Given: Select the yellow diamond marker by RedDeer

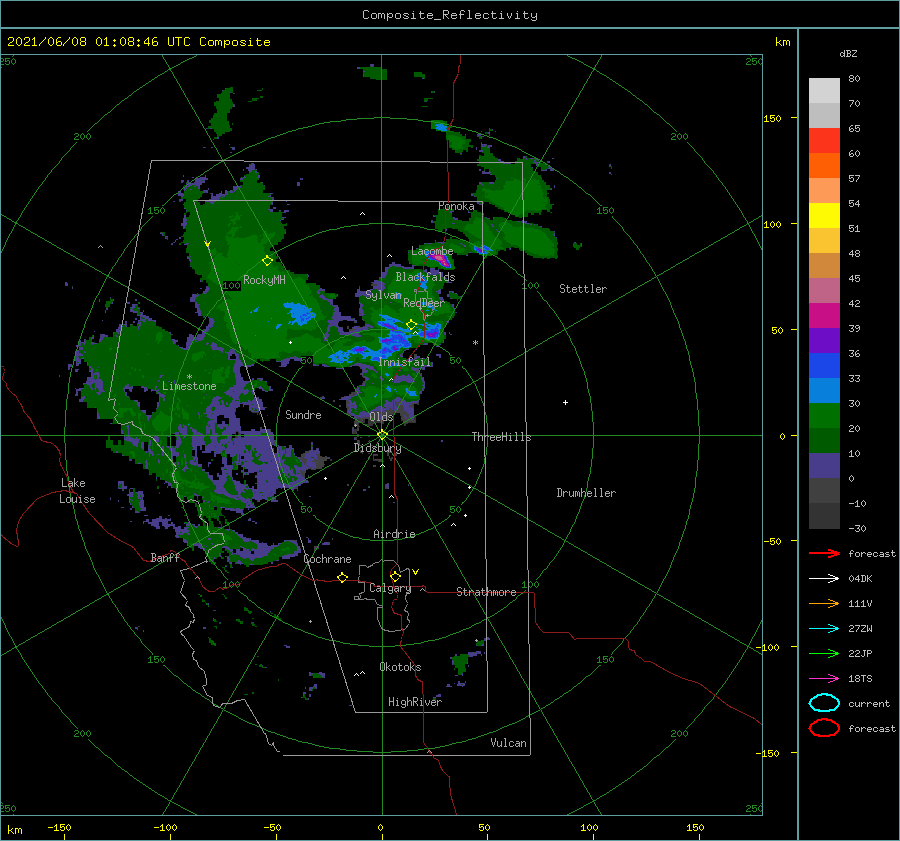Looking at the screenshot, I should pyautogui.click(x=411, y=325).
